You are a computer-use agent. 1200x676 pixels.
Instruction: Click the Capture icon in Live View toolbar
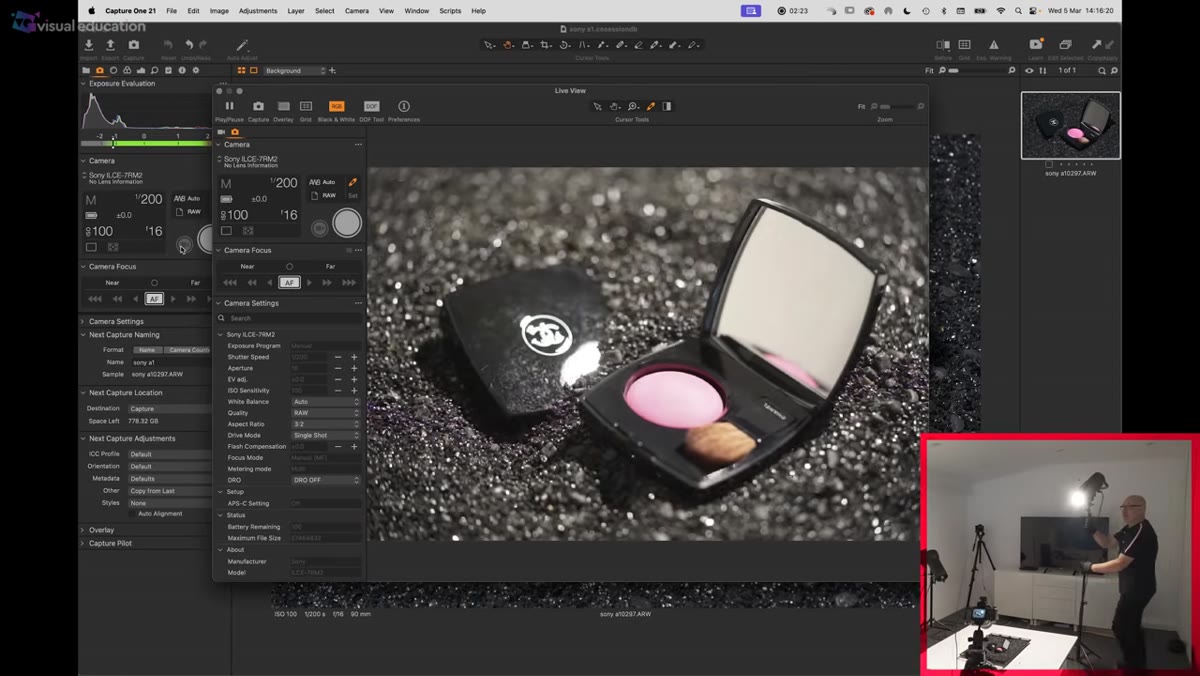tap(258, 106)
